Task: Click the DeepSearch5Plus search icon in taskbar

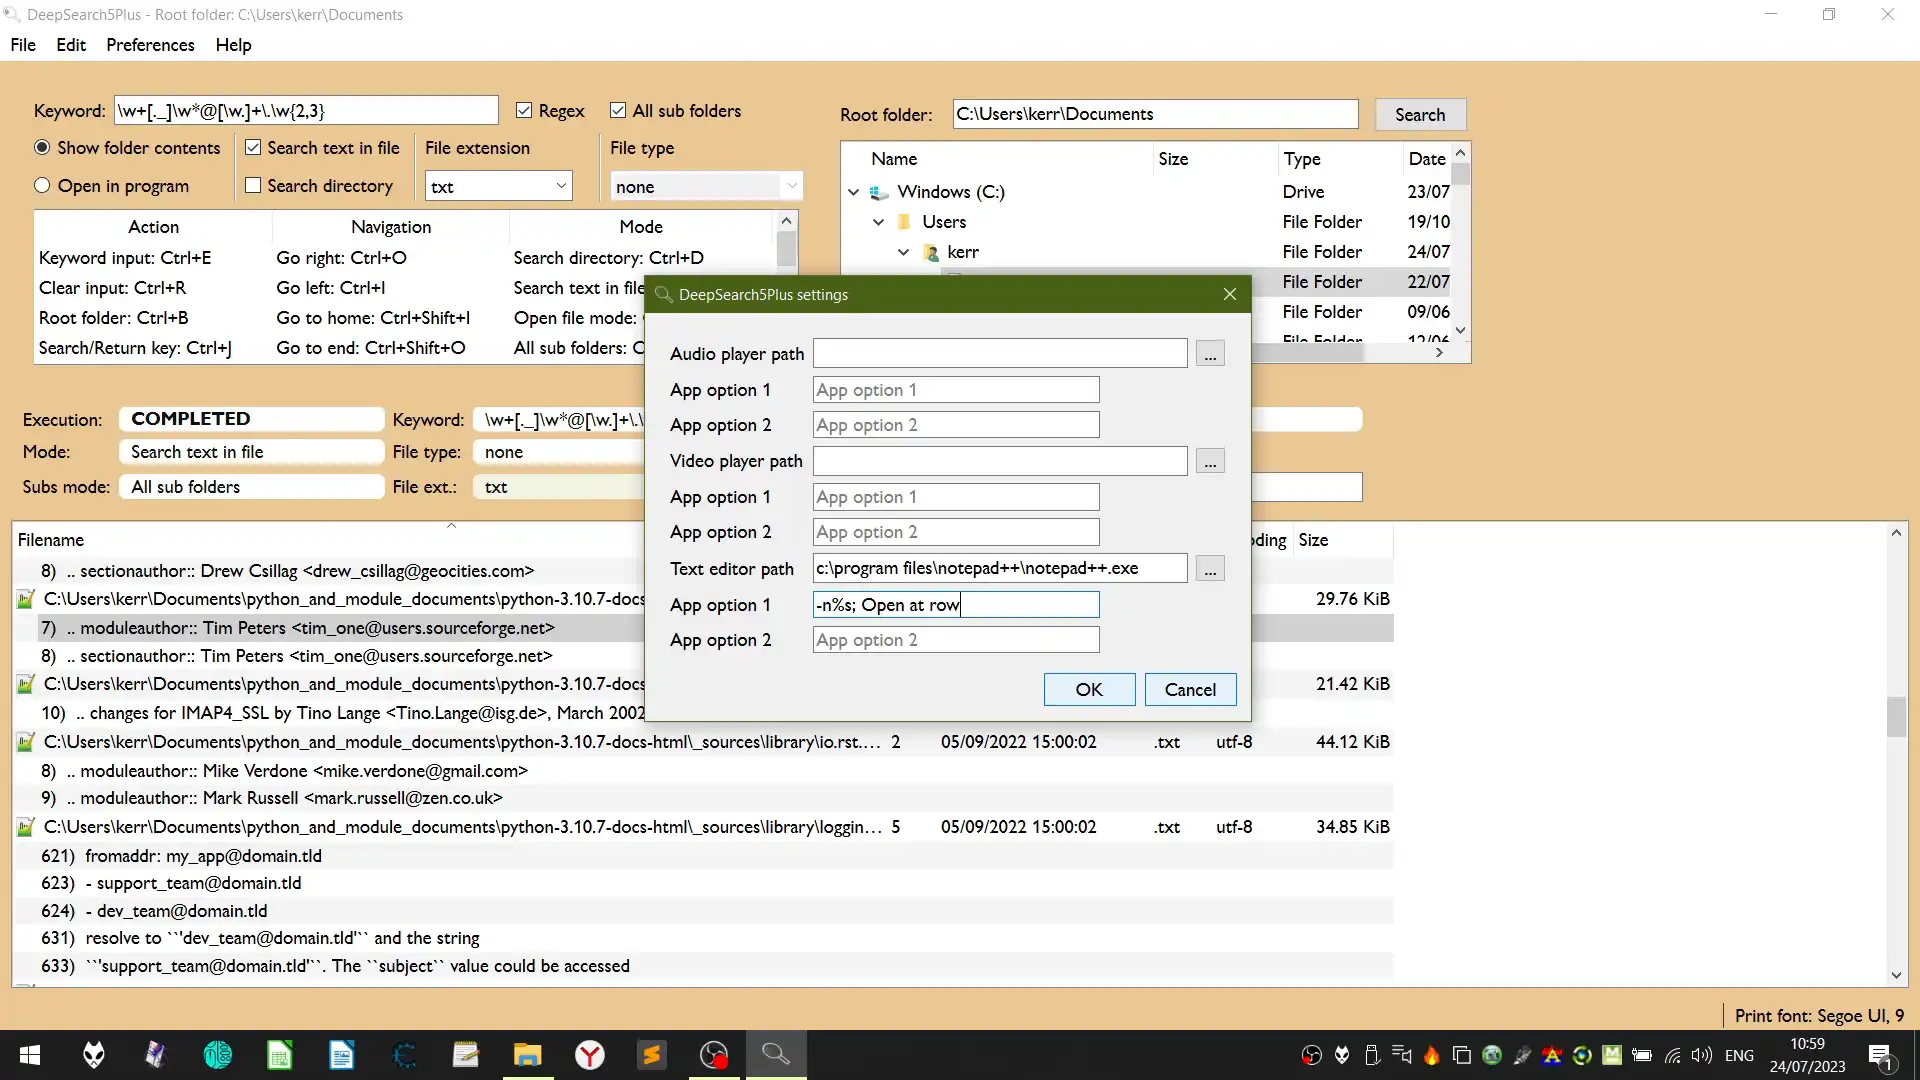Action: tap(778, 1055)
